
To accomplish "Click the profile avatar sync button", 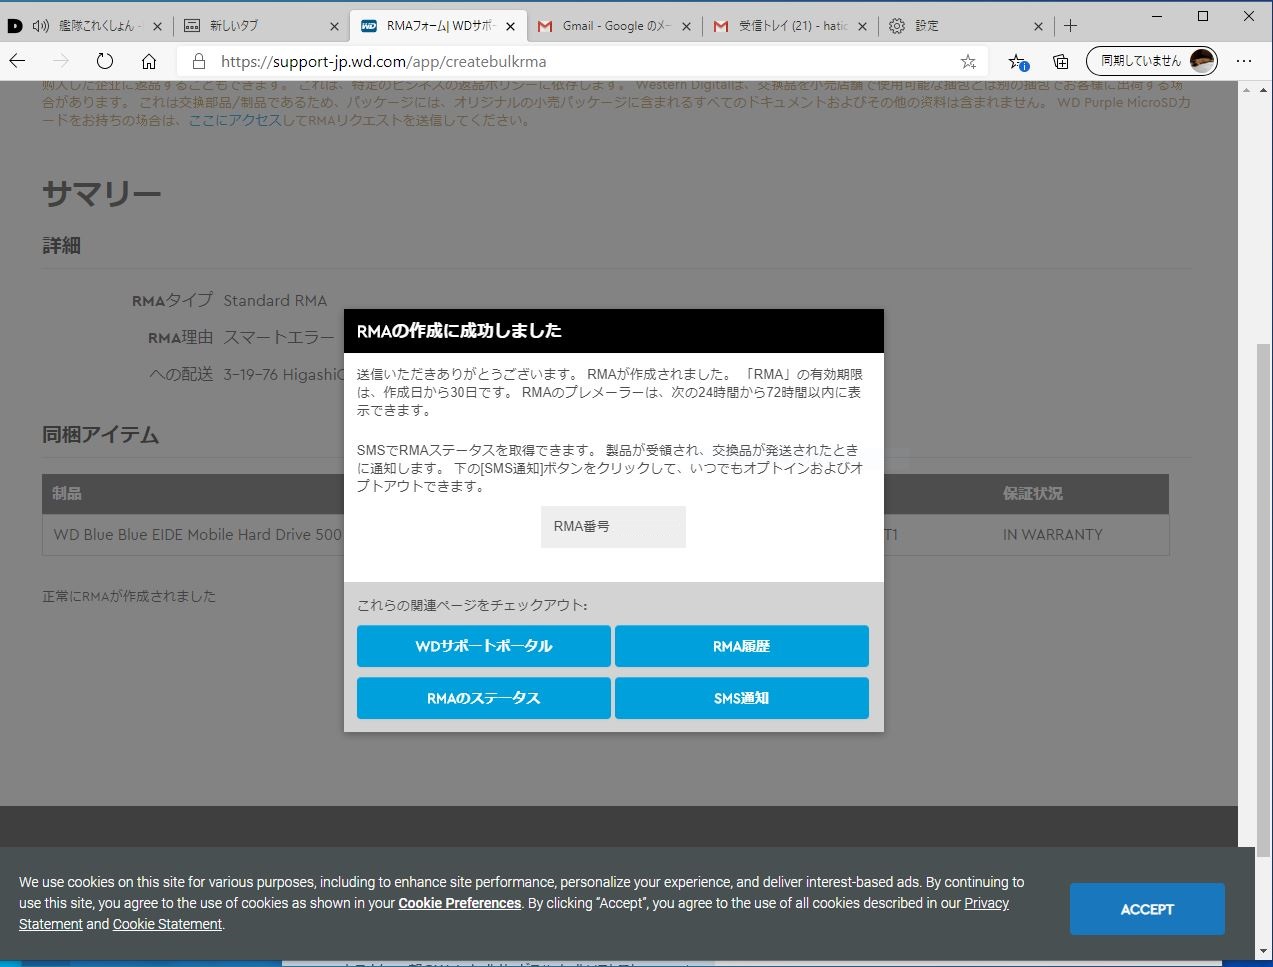I will (x=1152, y=61).
